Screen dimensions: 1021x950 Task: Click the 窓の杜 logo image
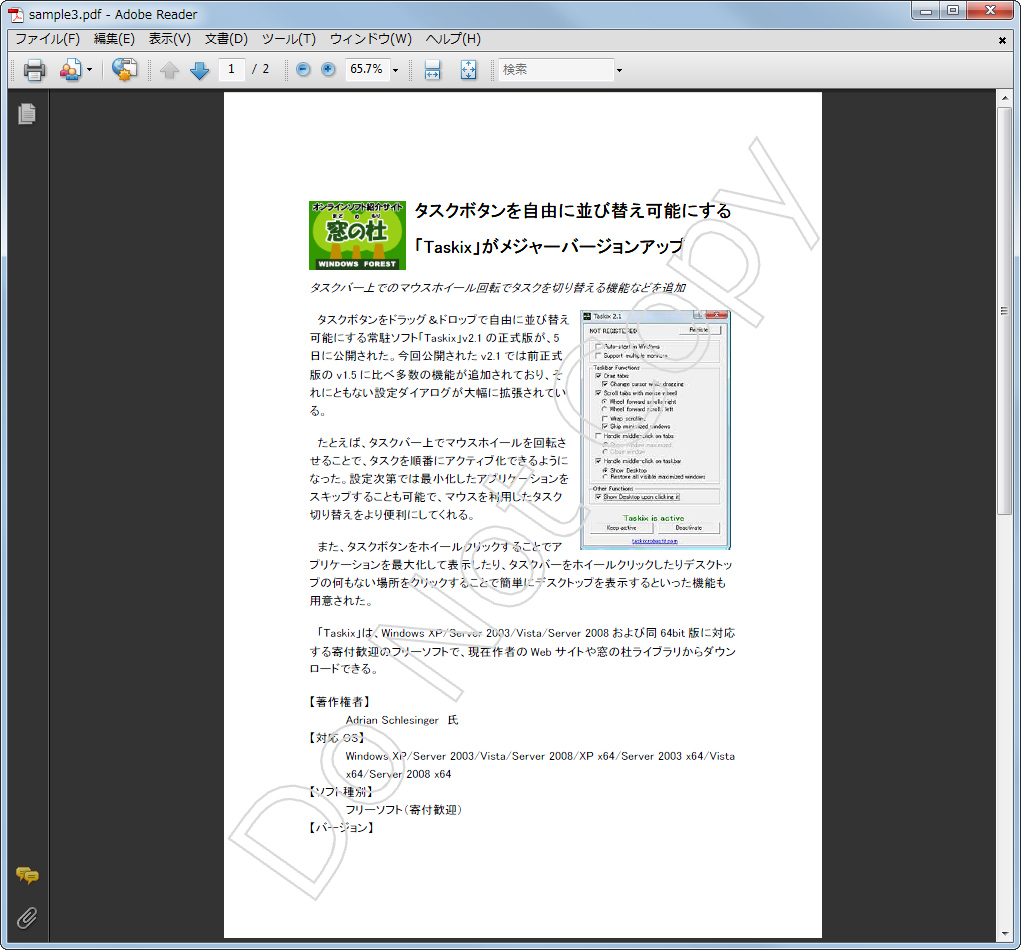tap(357, 235)
